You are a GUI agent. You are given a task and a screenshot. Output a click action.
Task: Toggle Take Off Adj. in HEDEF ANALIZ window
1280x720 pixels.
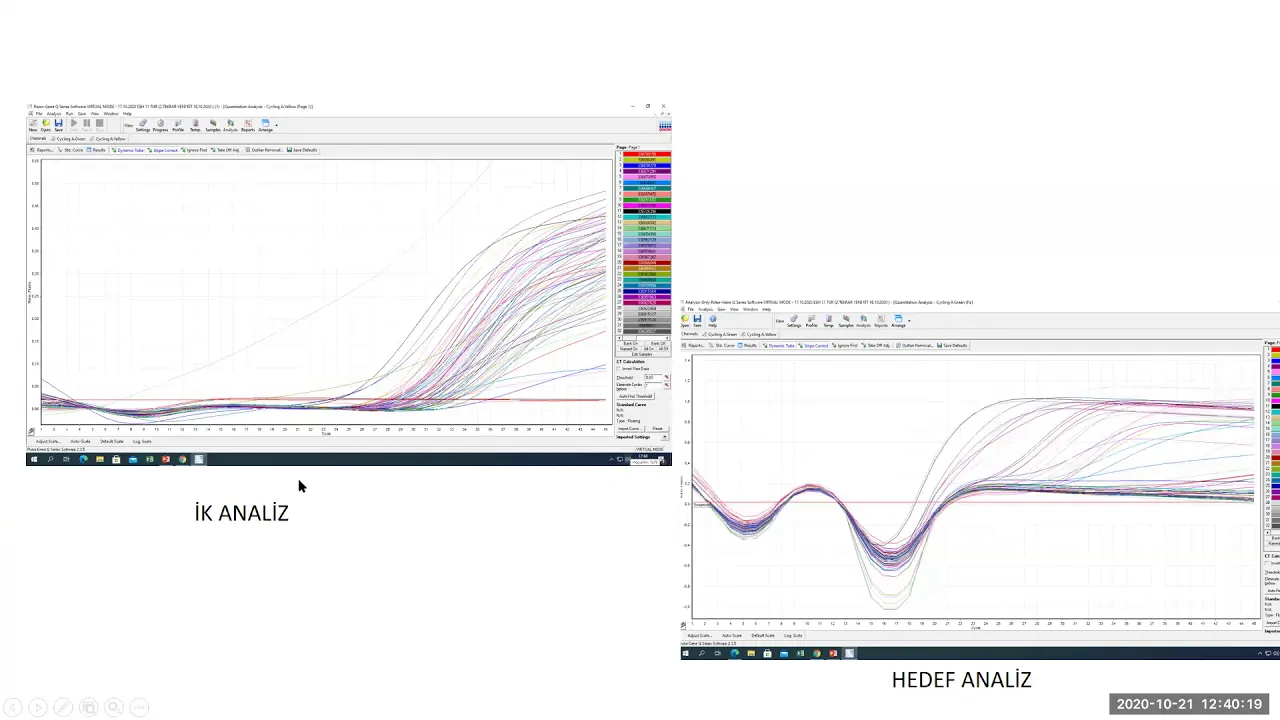coord(876,345)
